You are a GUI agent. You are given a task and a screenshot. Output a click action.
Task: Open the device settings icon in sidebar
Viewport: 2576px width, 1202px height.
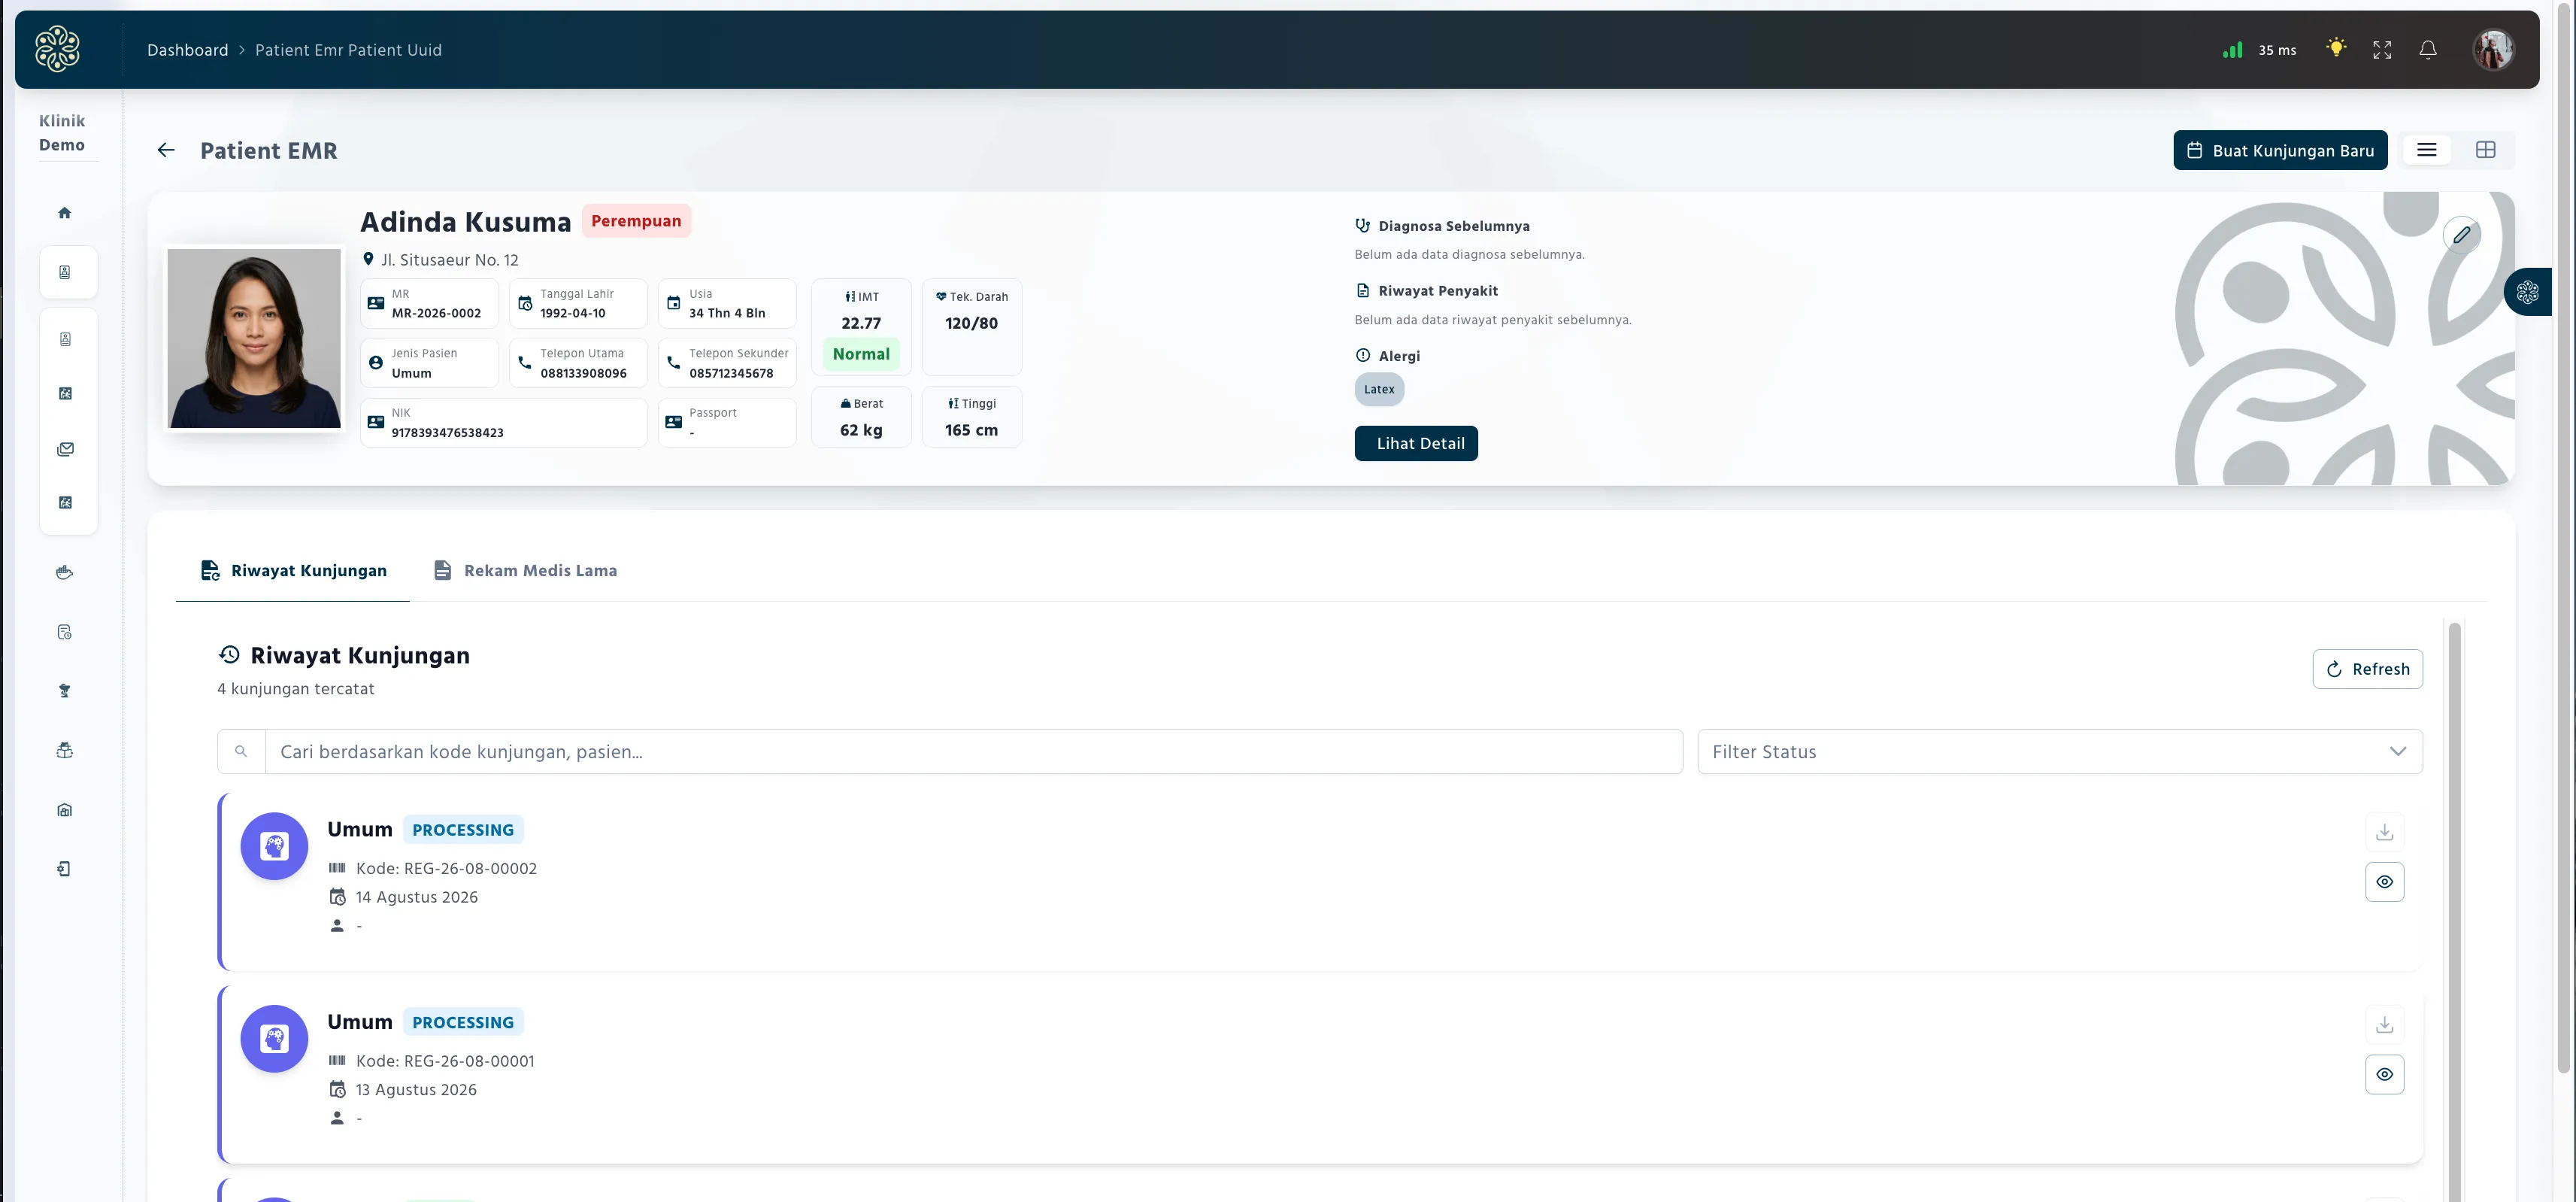coord(65,869)
